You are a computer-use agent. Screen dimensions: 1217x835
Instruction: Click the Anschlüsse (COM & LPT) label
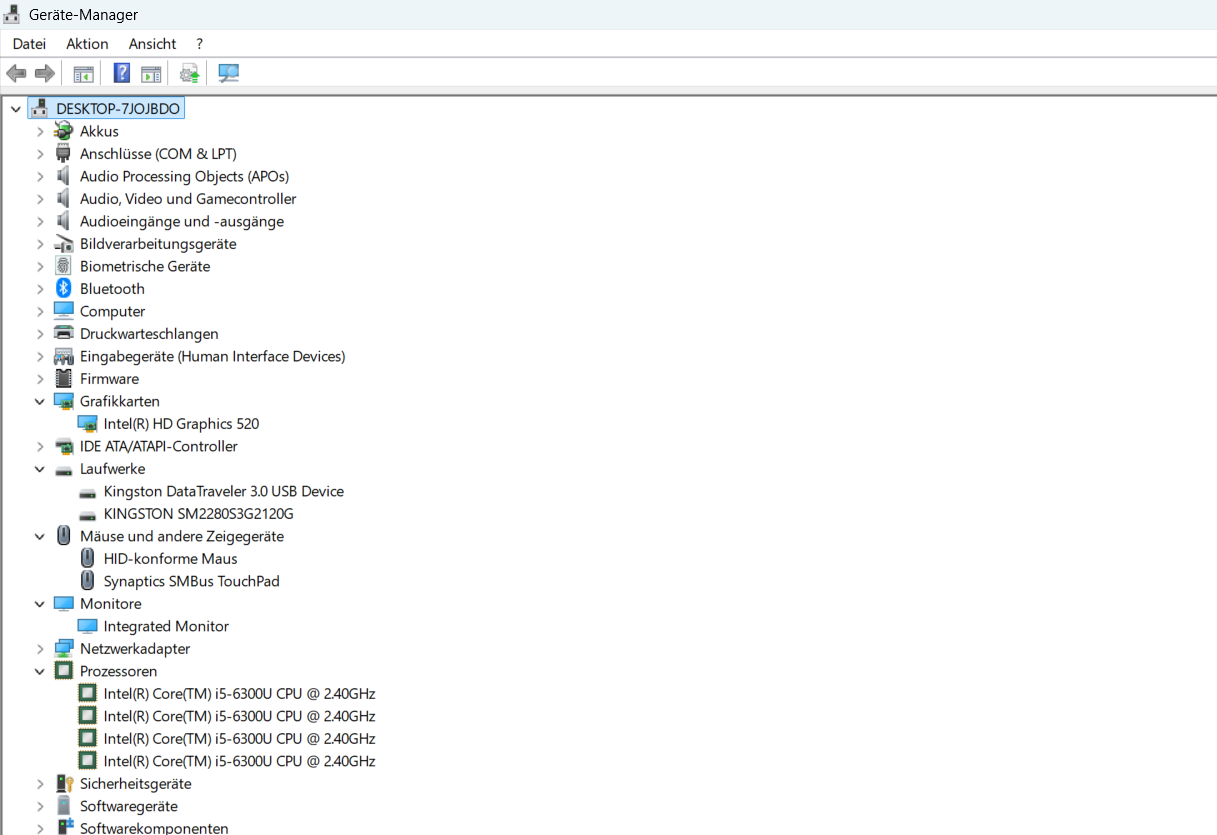158,153
